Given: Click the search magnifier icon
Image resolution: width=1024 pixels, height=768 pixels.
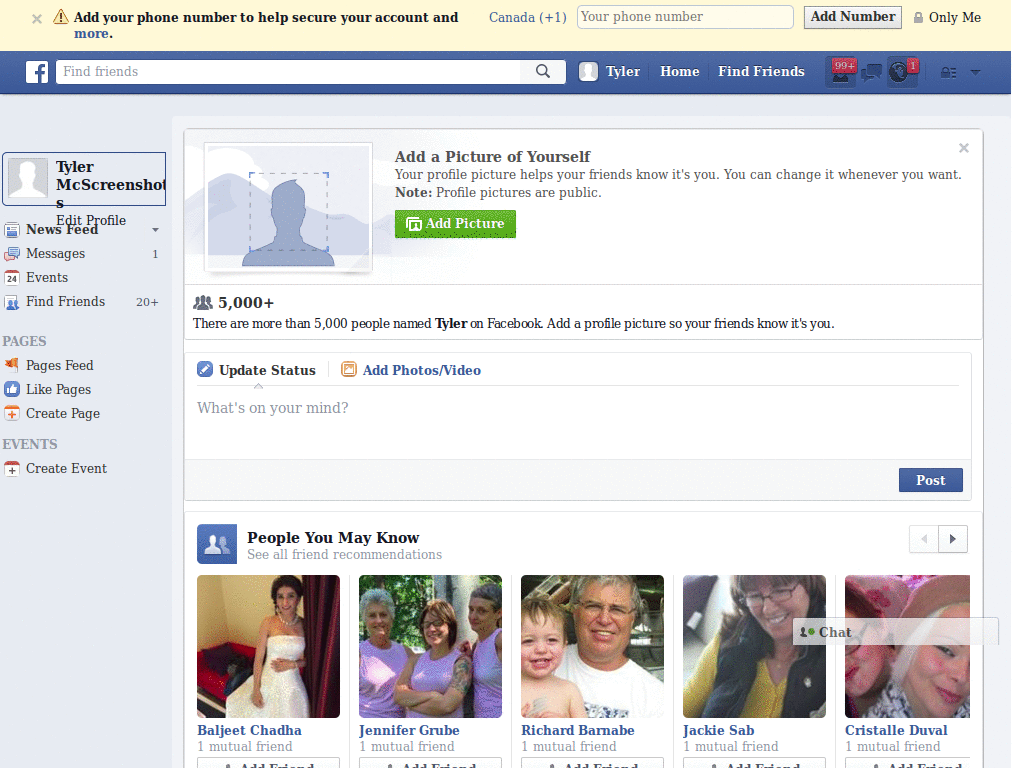Looking at the screenshot, I should 543,71.
